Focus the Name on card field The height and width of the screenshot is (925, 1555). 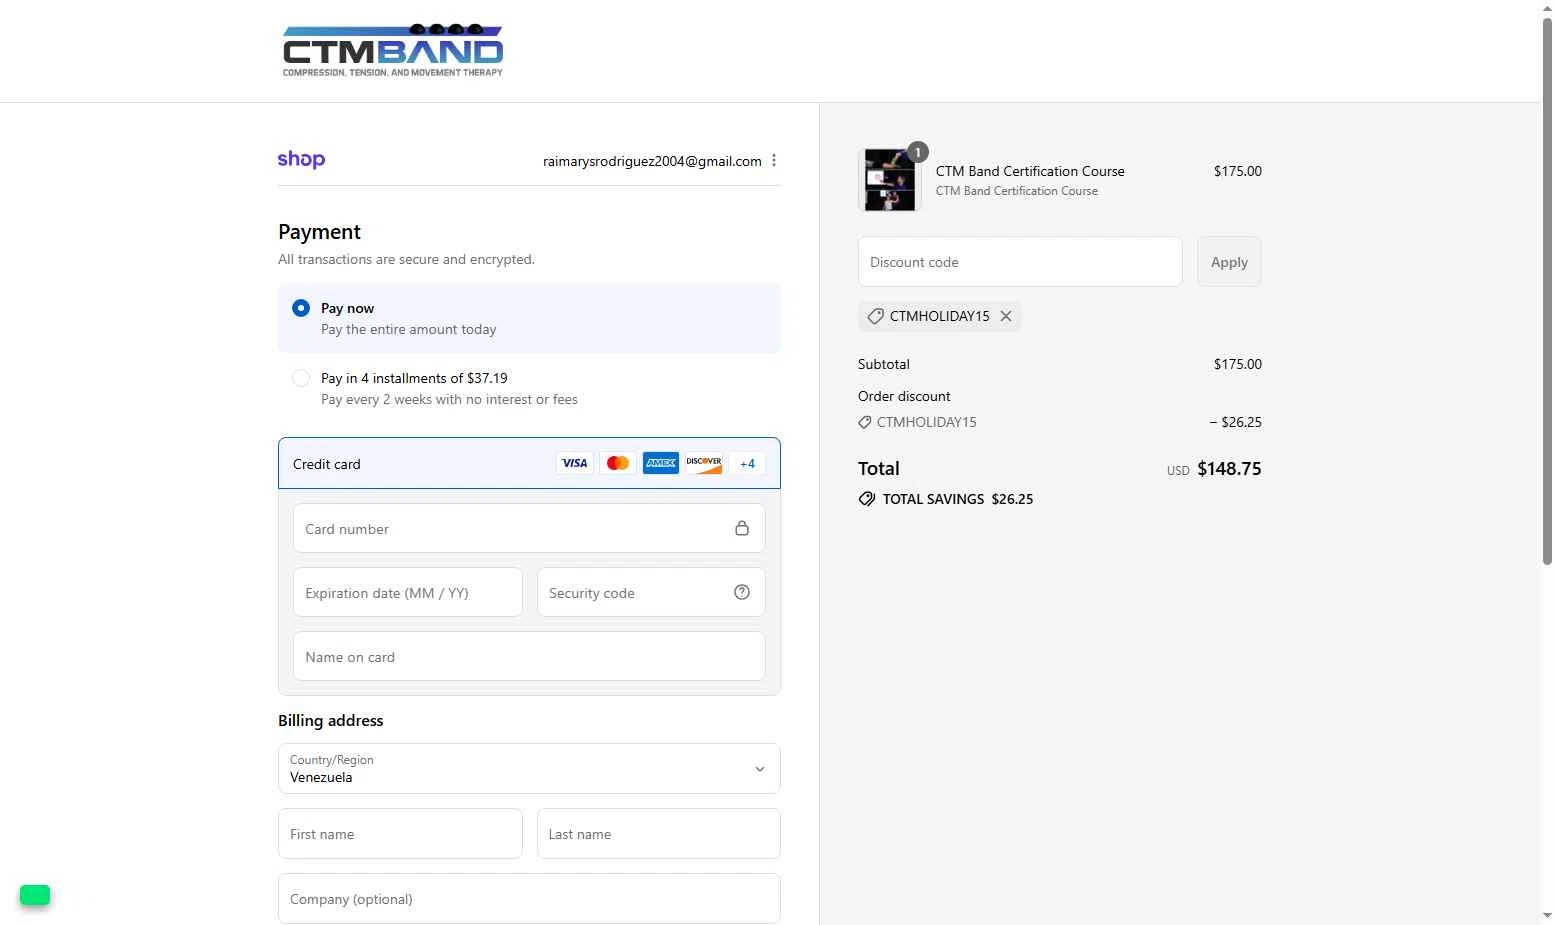[x=529, y=656]
